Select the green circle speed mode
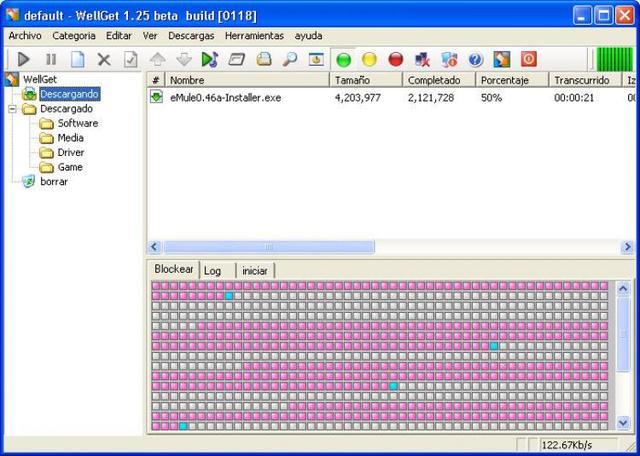The image size is (640, 456). point(344,60)
